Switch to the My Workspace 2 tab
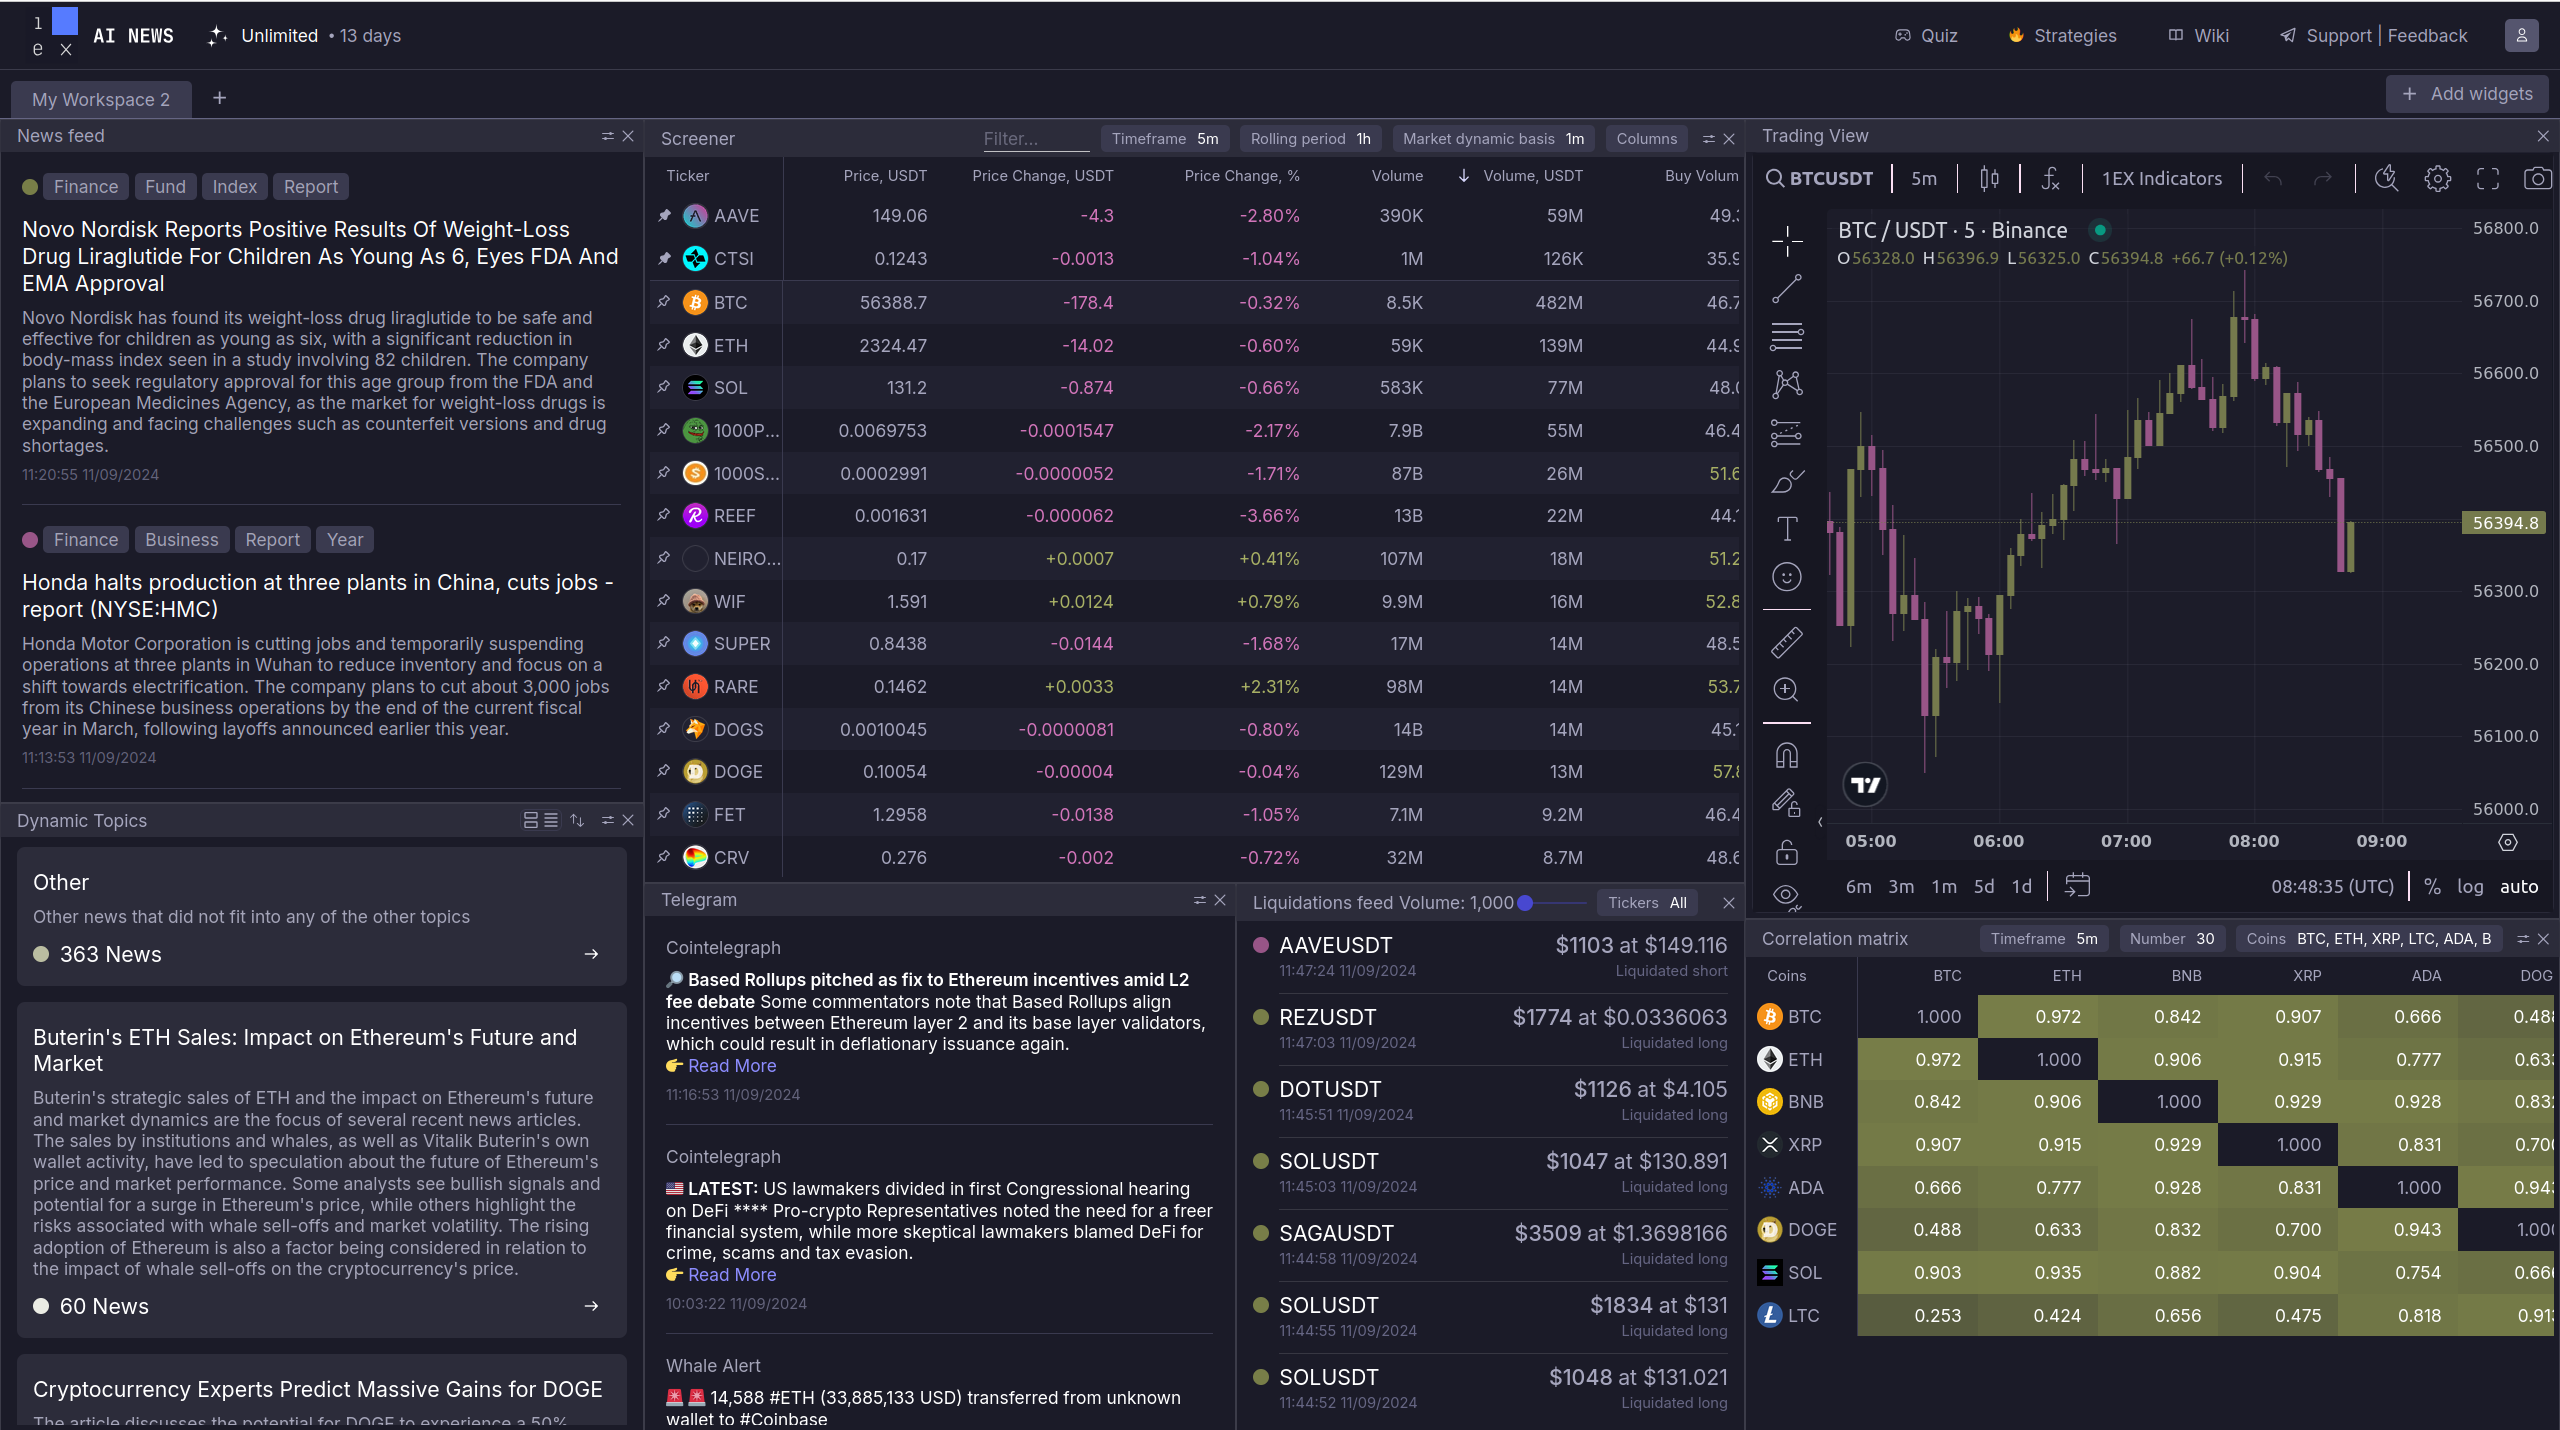Image resolution: width=2560 pixels, height=1430 pixels. tap(101, 100)
